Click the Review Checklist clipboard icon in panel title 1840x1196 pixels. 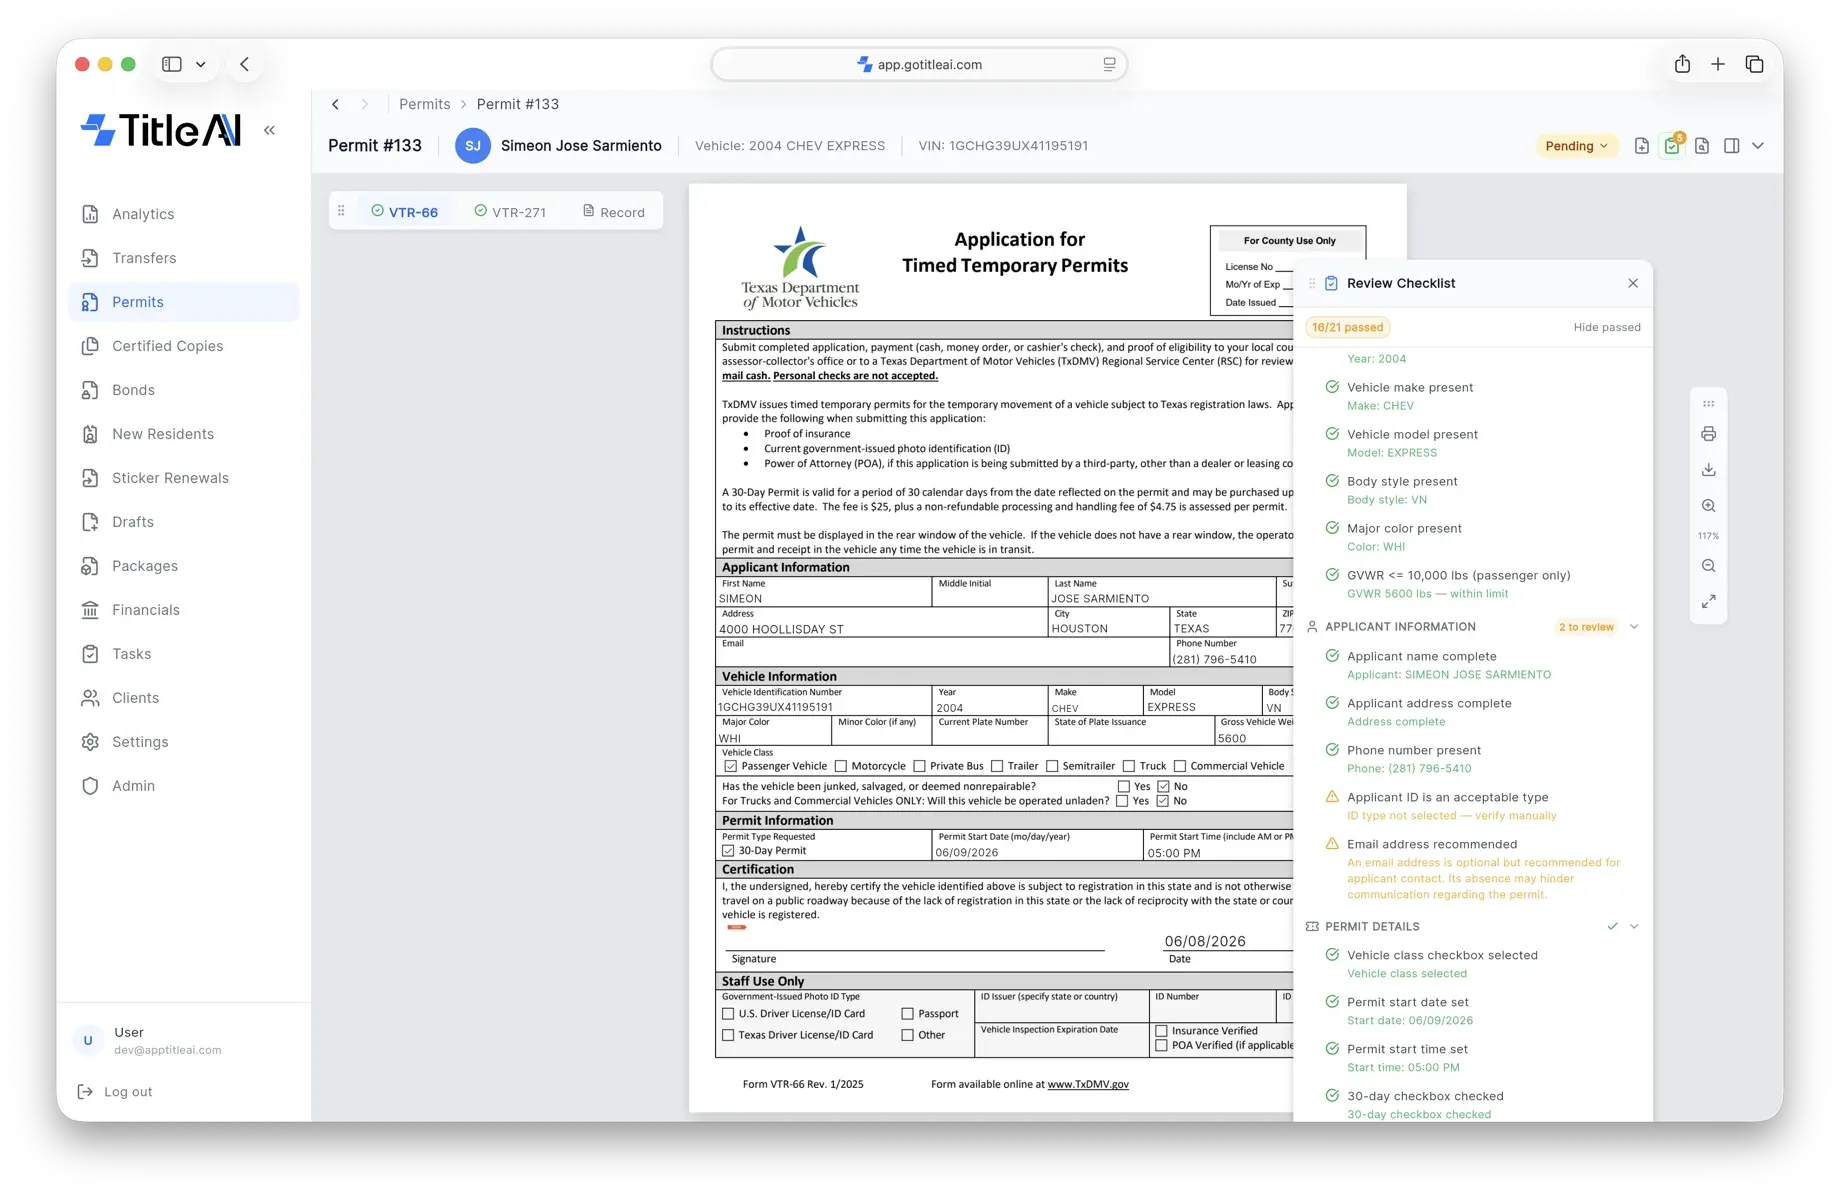point(1331,284)
